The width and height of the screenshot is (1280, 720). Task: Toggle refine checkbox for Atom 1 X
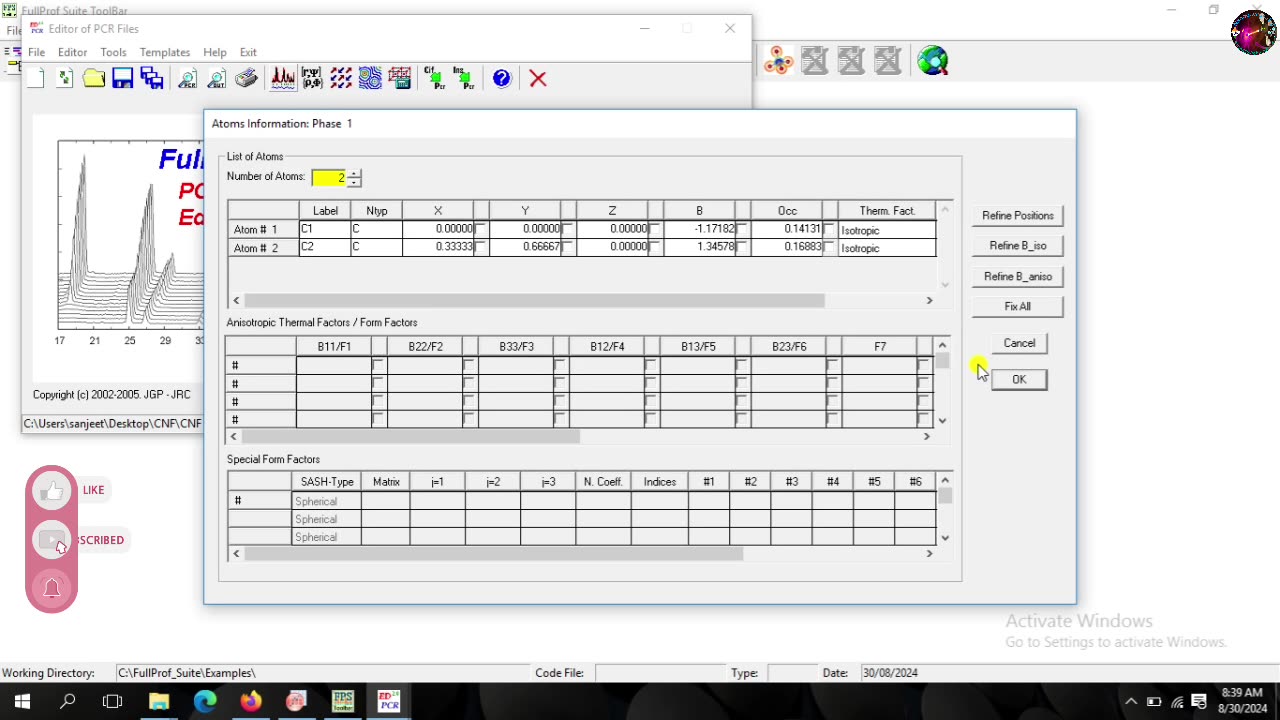481,229
